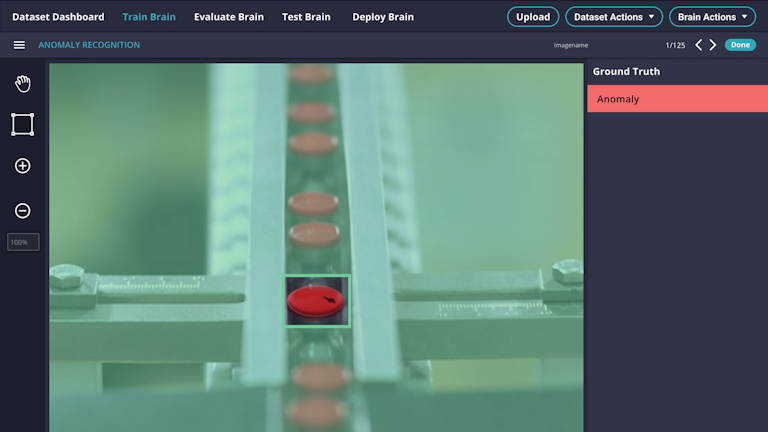Expand the Dataset Actions dropdown
The height and width of the screenshot is (432, 768).
pos(614,17)
